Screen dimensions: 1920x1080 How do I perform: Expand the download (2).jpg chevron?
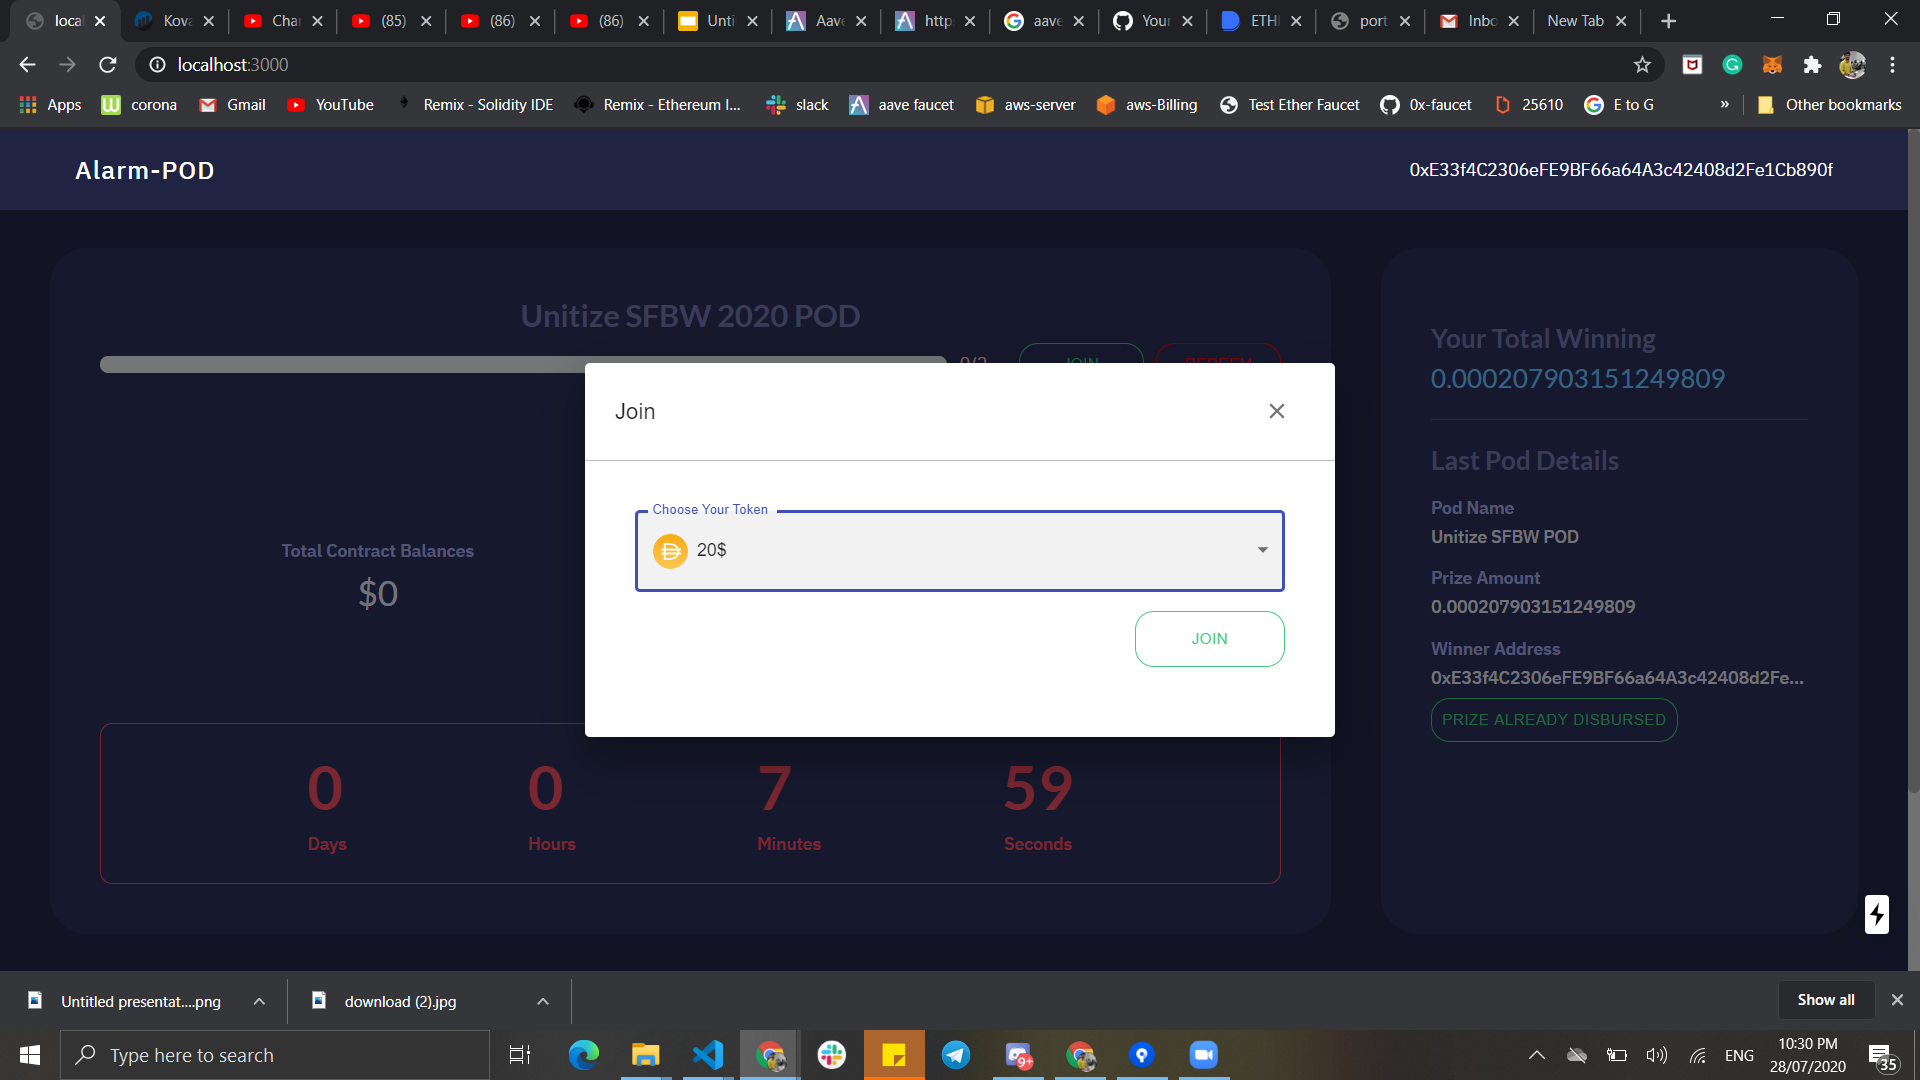[542, 1001]
